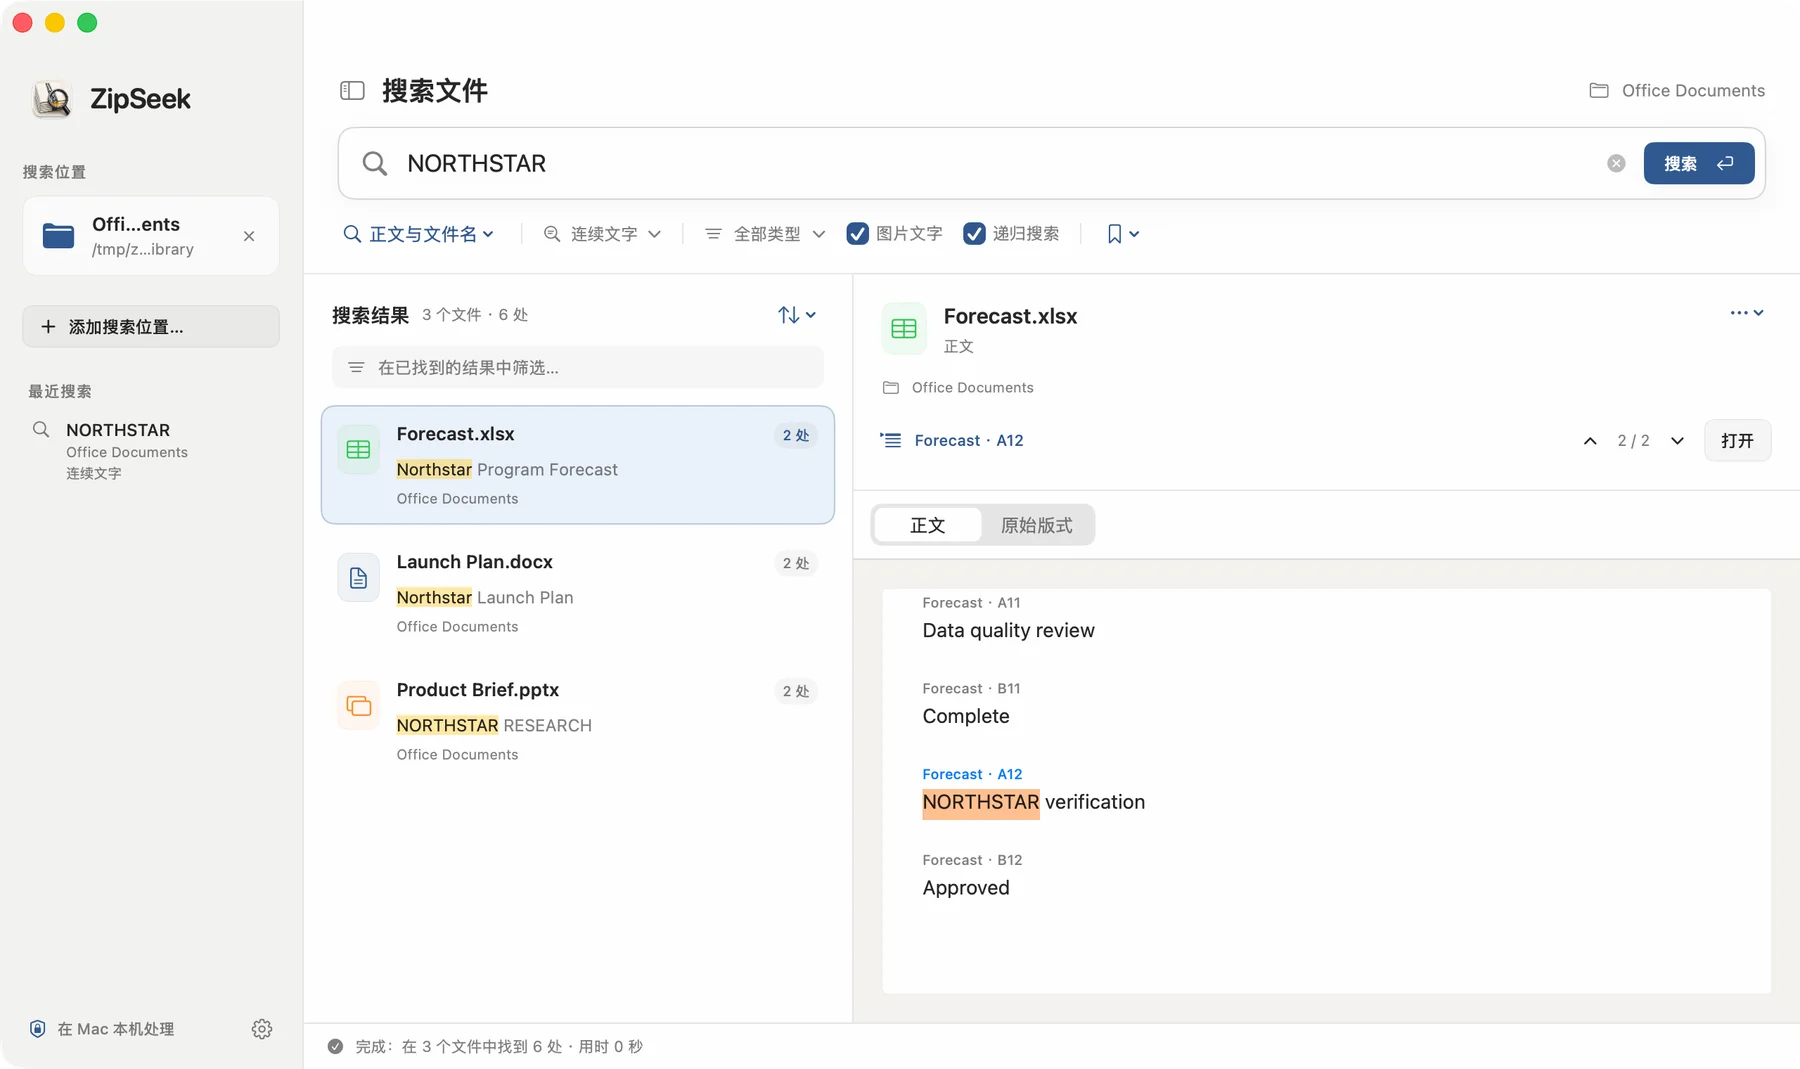Click the spreadsheet icon of Forecast.xlsx result
This screenshot has height=1069, width=1800.
358,450
